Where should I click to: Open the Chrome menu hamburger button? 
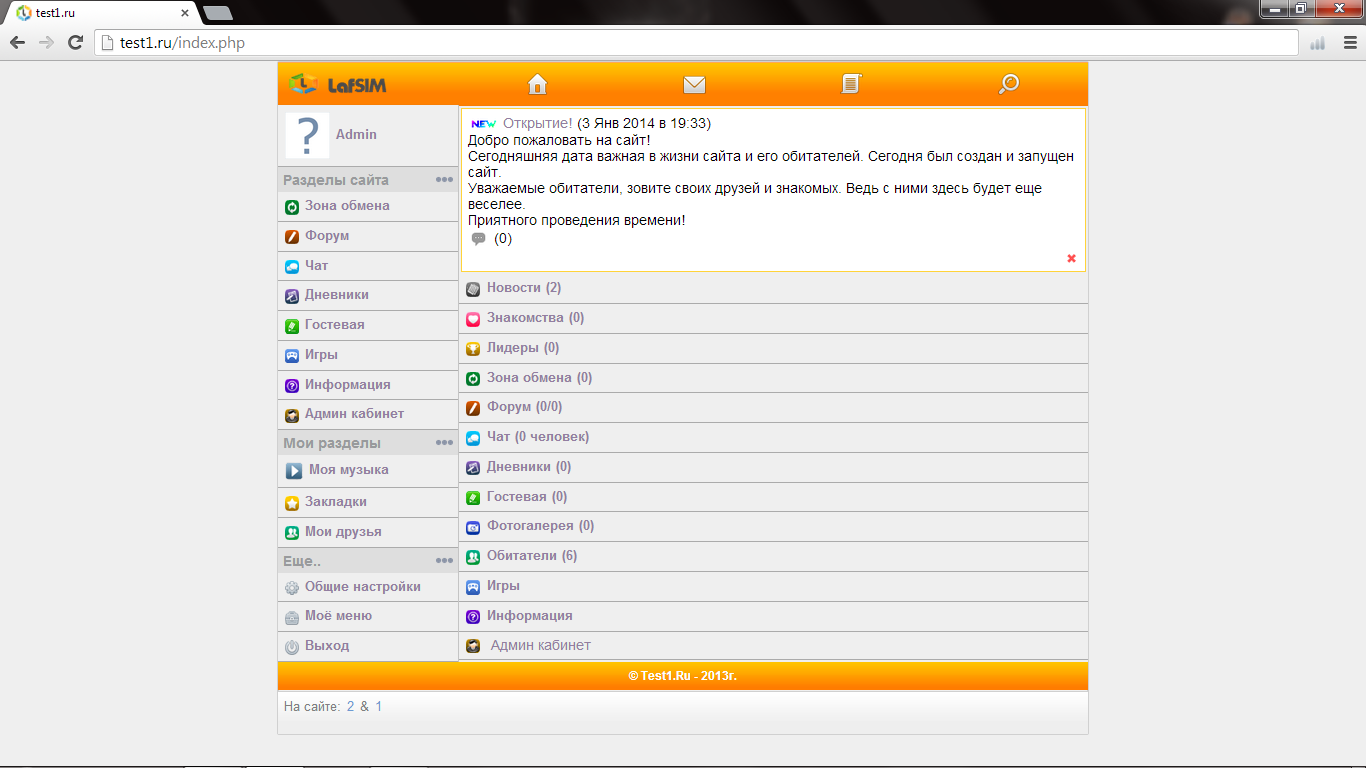(x=1349, y=43)
